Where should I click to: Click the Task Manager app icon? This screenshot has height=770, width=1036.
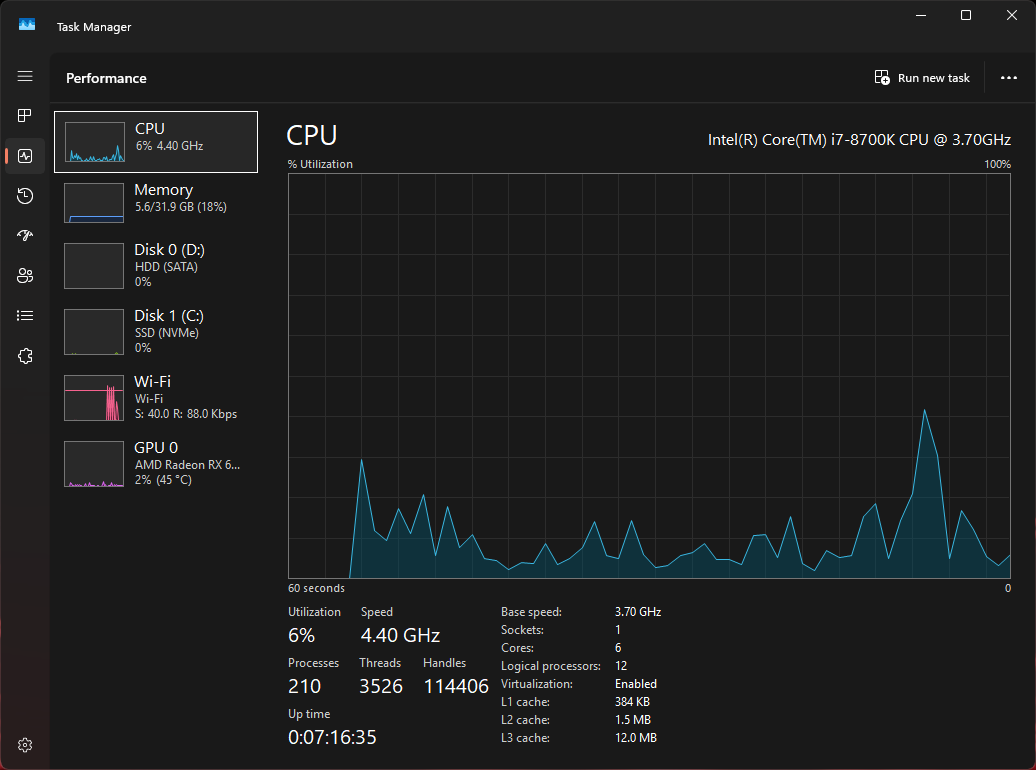pyautogui.click(x=27, y=25)
